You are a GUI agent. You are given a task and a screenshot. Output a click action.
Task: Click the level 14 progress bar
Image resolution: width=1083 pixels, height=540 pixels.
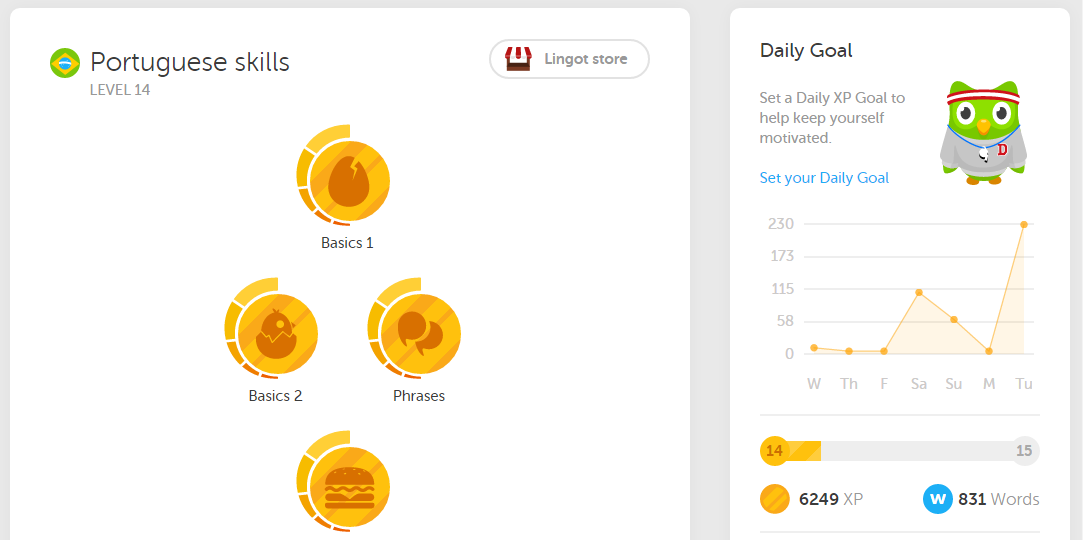pyautogui.click(x=899, y=452)
